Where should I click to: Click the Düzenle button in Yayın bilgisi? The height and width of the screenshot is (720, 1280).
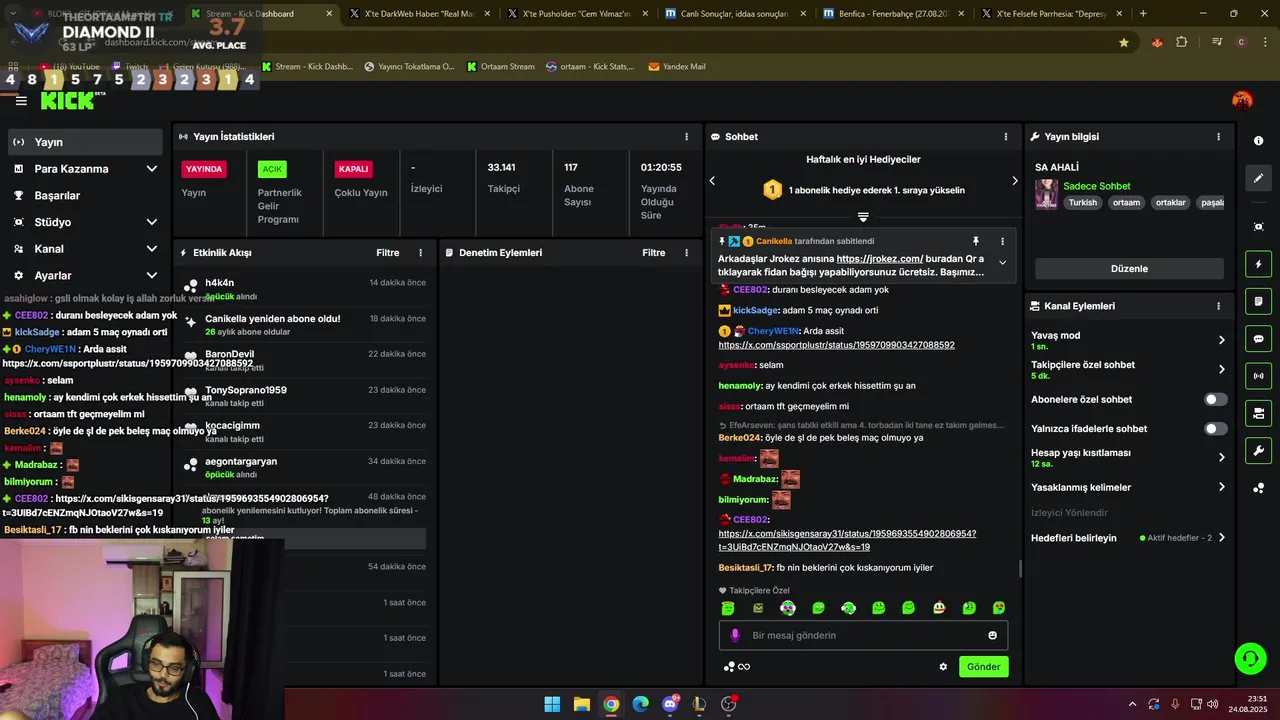1129,269
